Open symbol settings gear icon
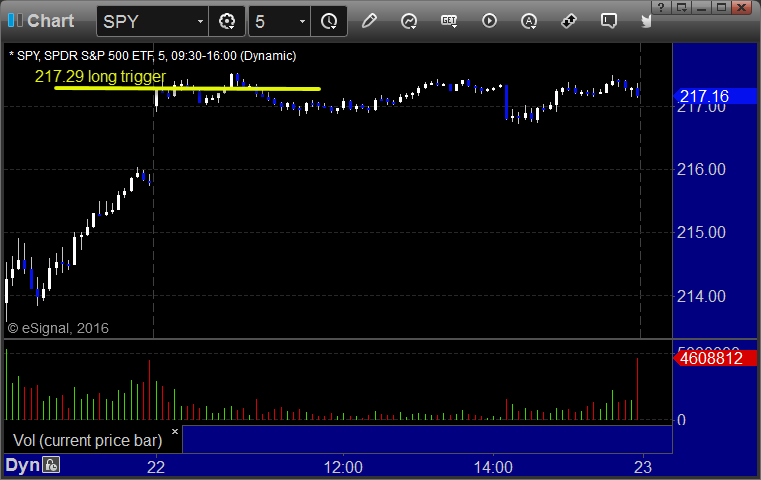The image size is (761, 480). coord(227,21)
